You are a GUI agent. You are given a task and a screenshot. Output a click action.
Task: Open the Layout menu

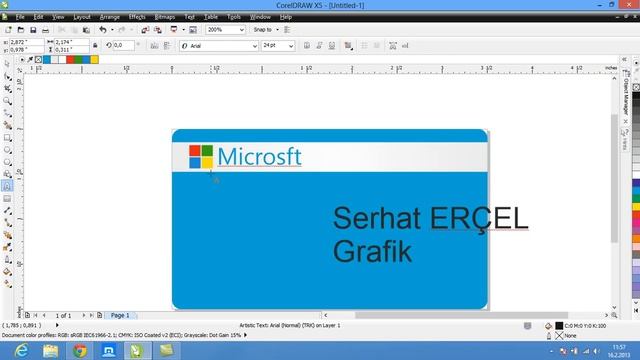click(x=82, y=17)
